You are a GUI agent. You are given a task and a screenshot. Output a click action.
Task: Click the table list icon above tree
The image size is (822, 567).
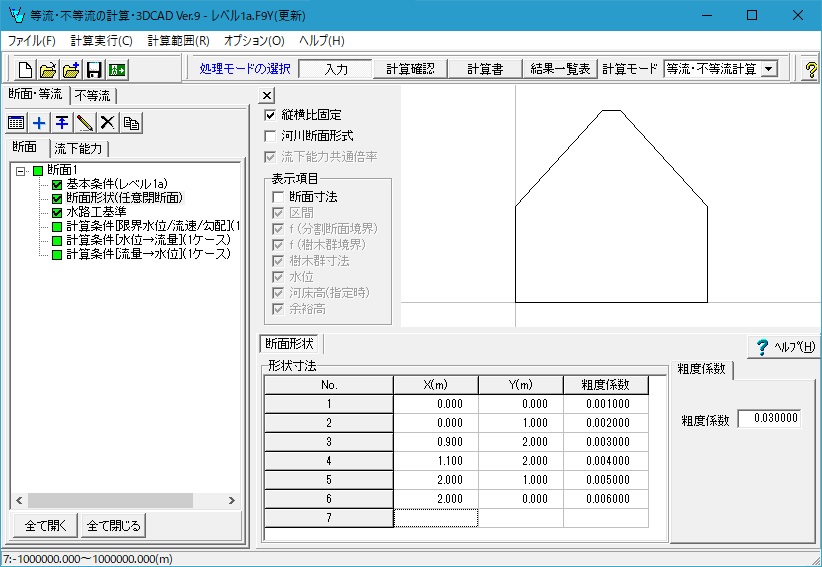click(16, 123)
